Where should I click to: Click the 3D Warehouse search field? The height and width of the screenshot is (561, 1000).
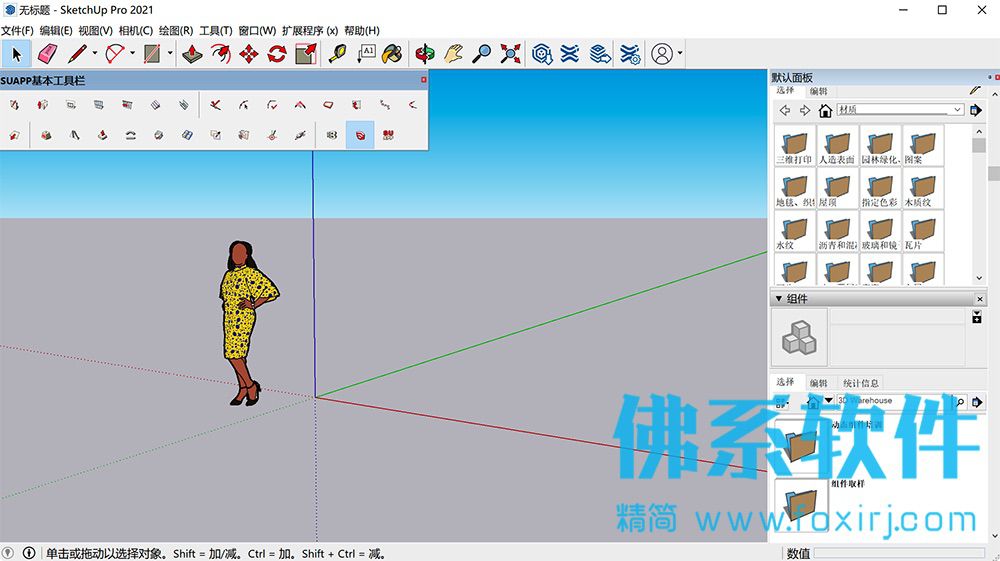894,401
